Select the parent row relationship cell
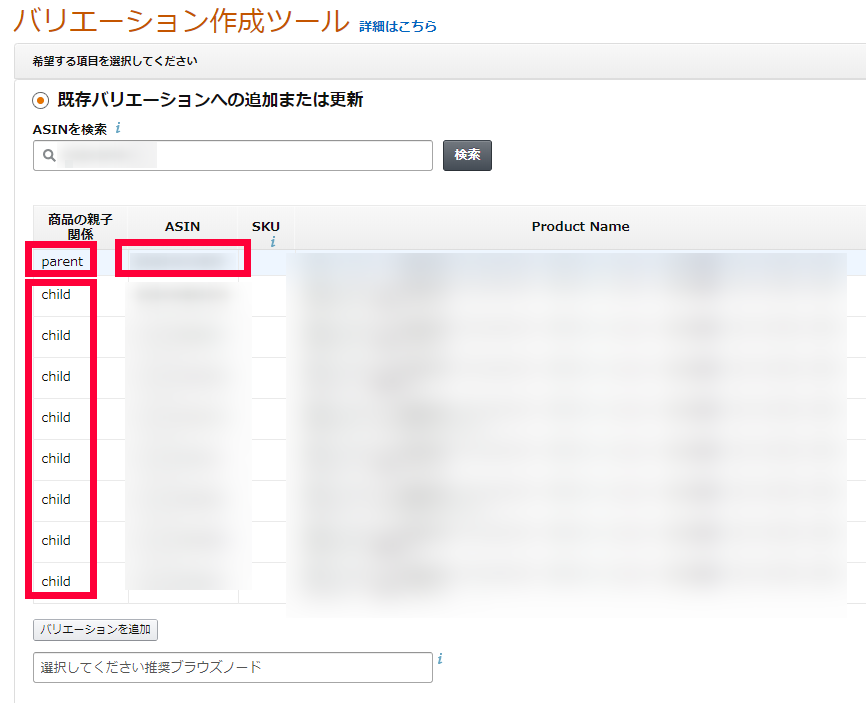This screenshot has width=866, height=703. 62,261
